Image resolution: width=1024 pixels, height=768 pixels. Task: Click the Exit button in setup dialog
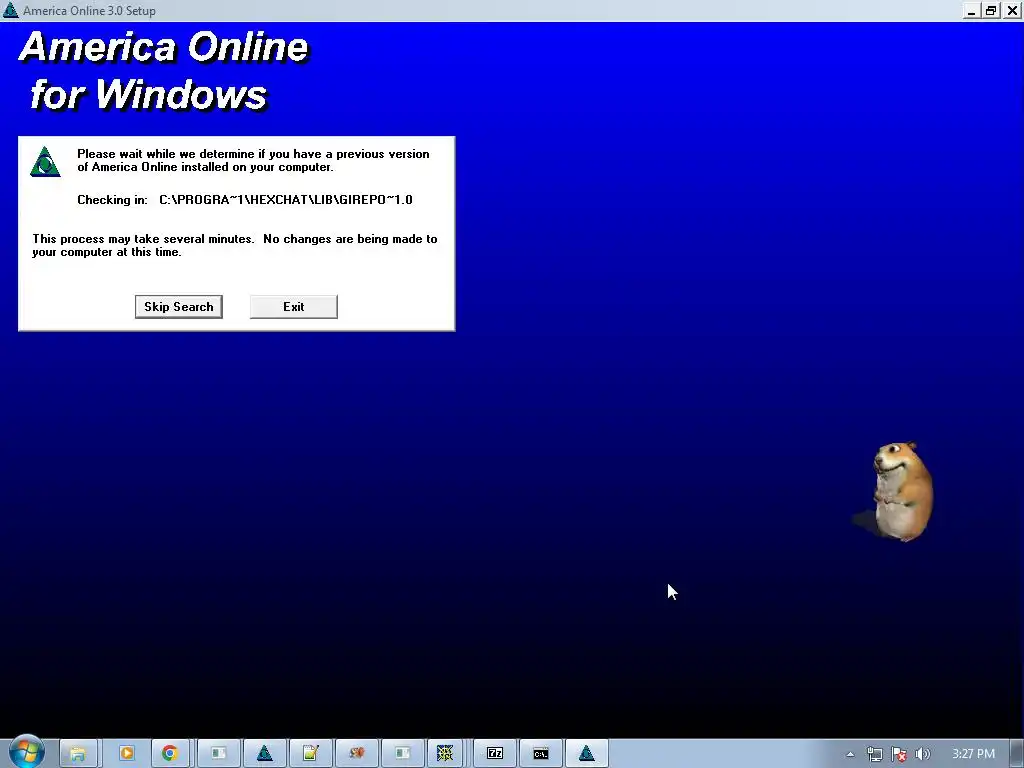pyautogui.click(x=293, y=307)
